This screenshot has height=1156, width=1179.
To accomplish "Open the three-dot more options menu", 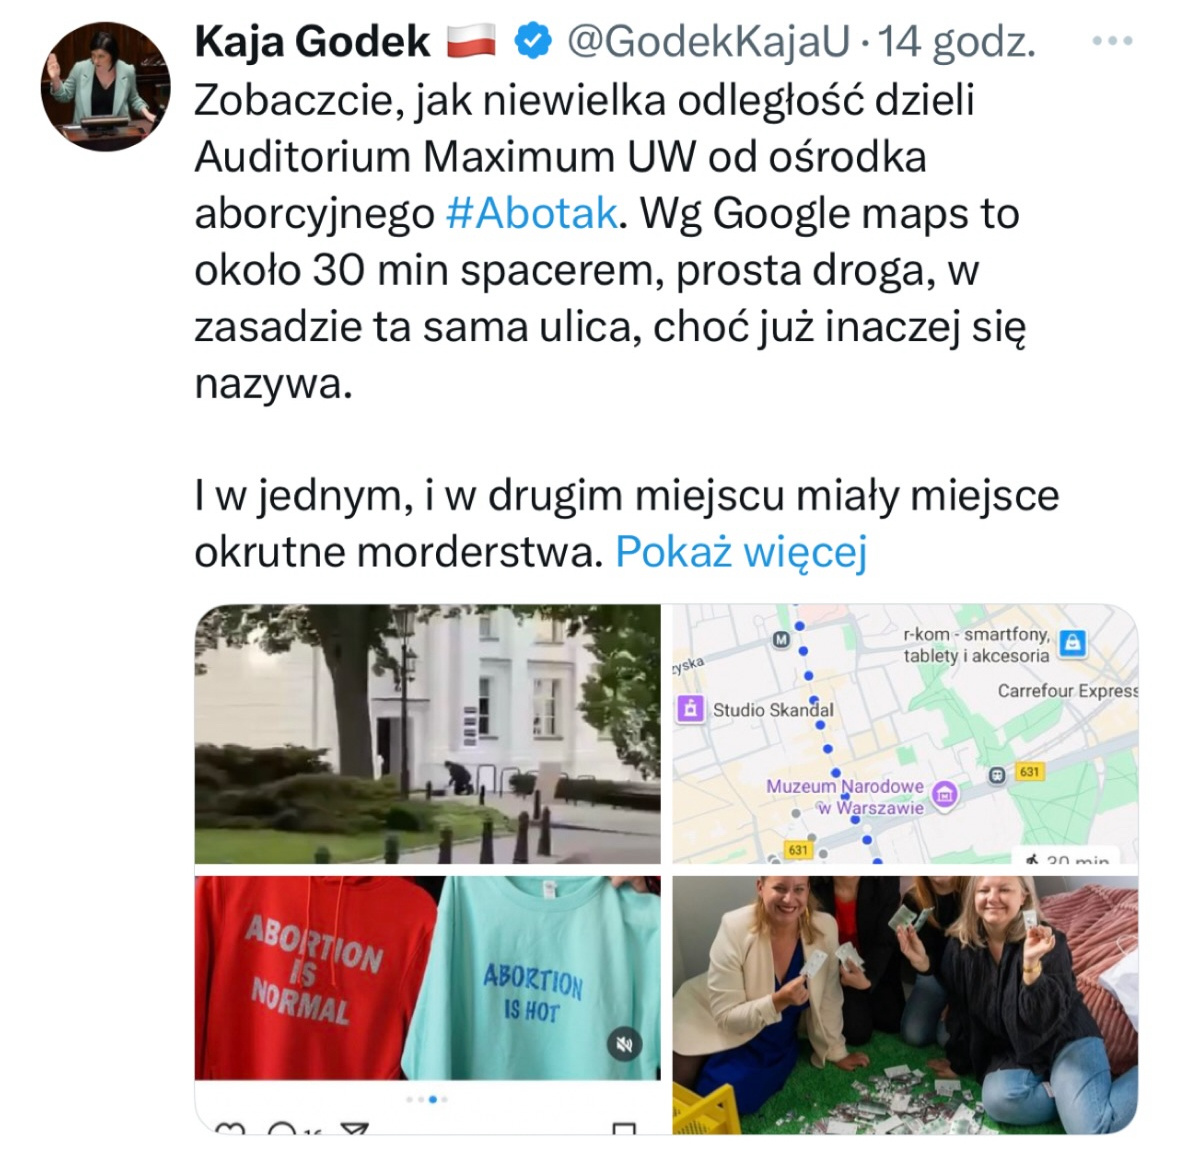I will click(x=1112, y=41).
